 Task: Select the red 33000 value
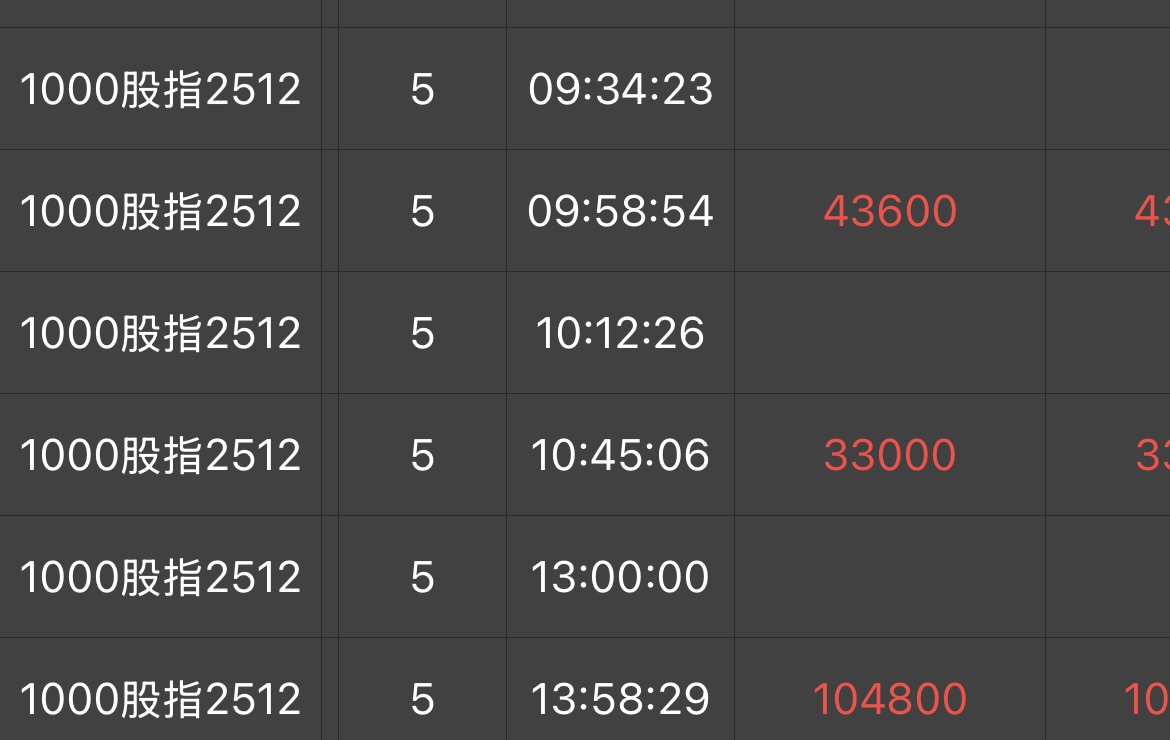pos(890,455)
